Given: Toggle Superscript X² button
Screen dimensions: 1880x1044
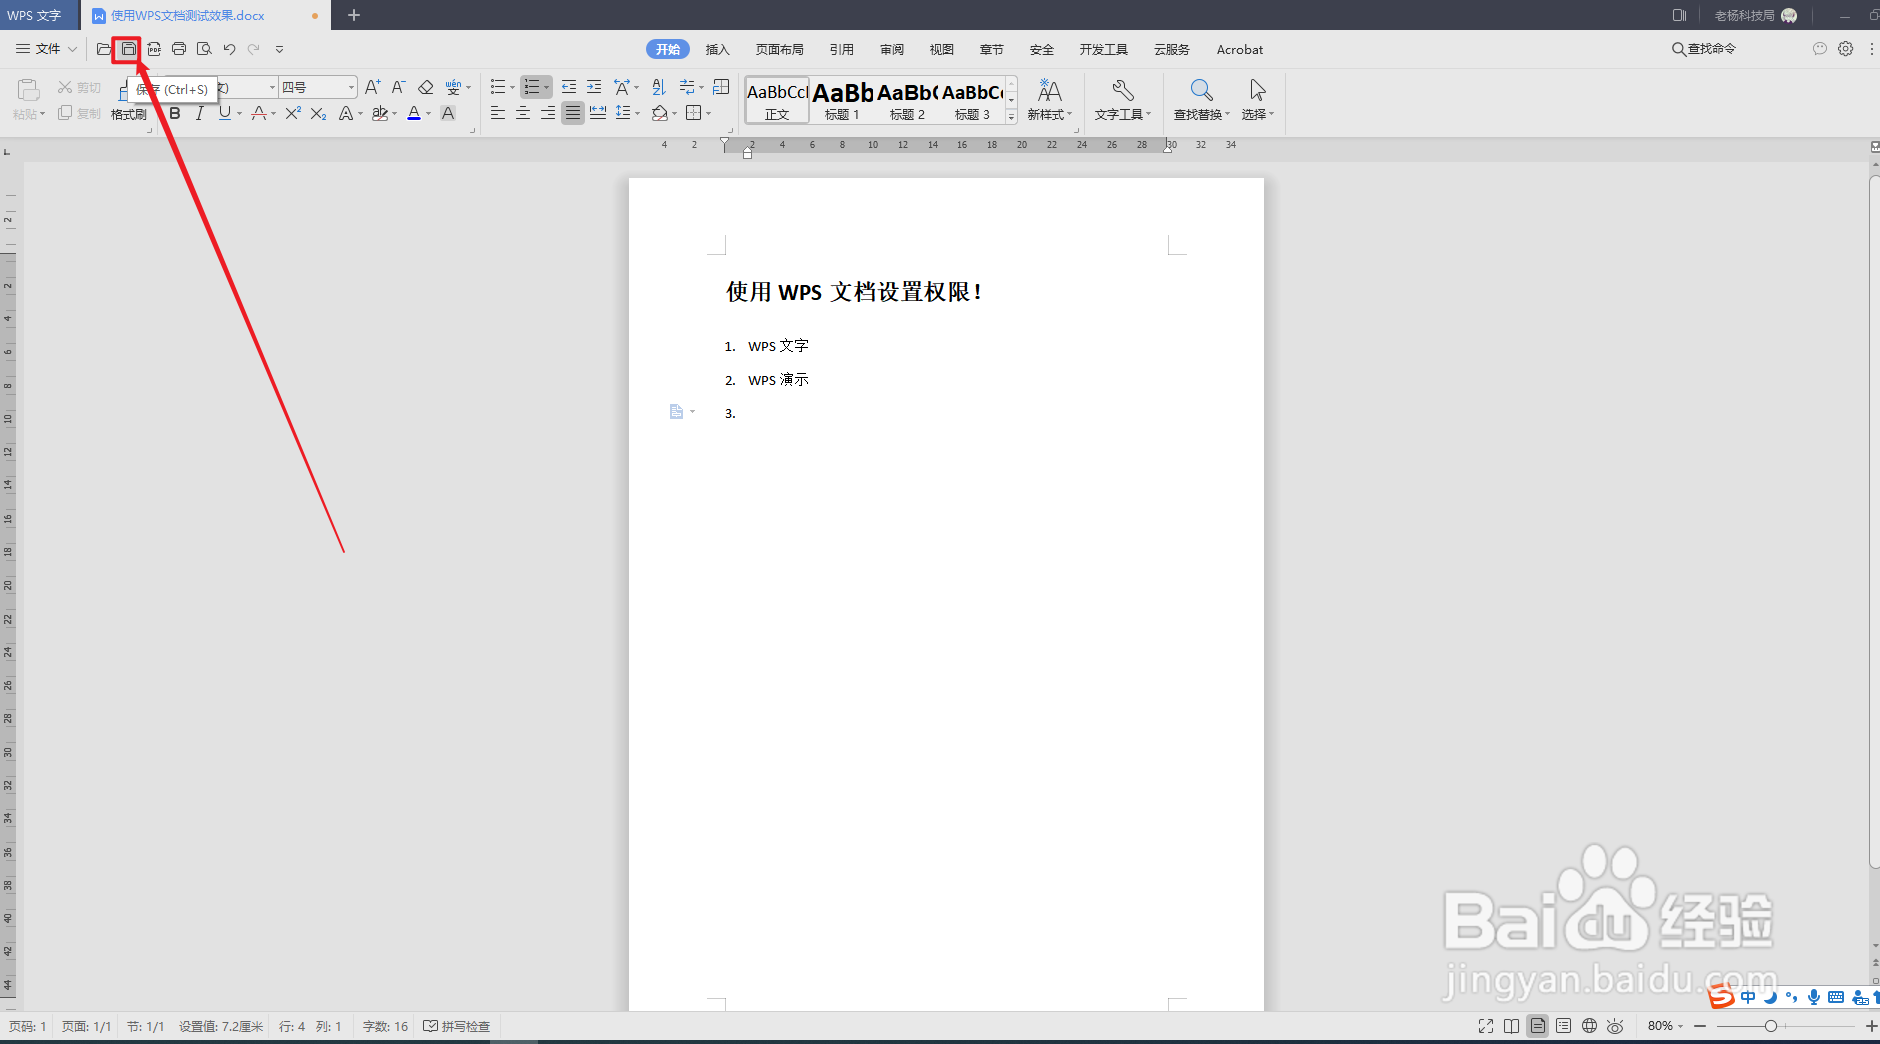Looking at the screenshot, I should coord(293,113).
